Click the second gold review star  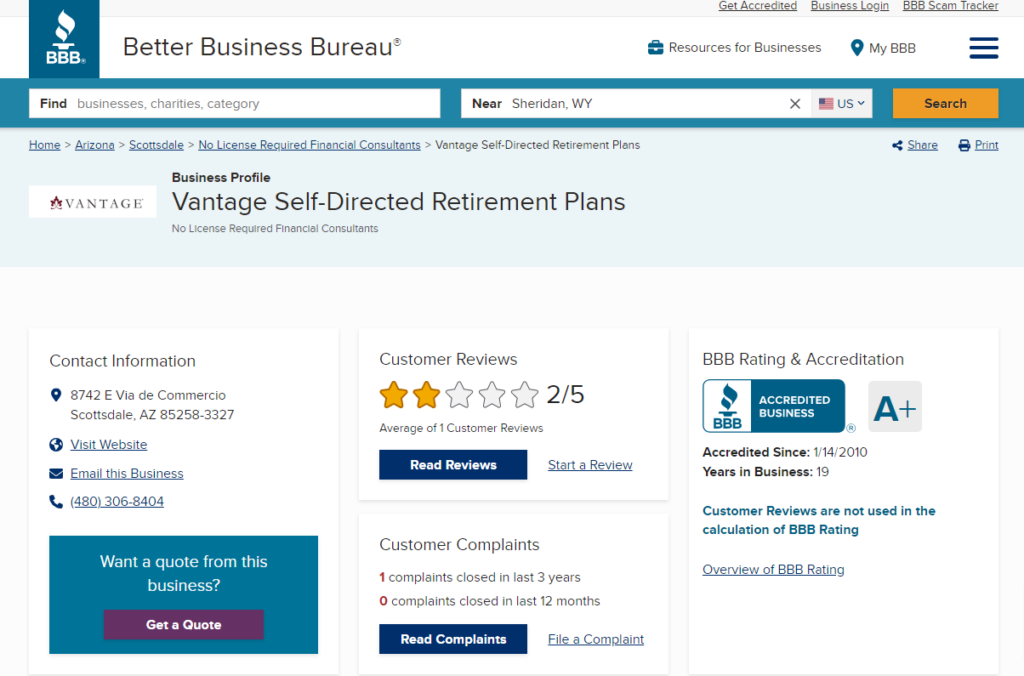426,394
